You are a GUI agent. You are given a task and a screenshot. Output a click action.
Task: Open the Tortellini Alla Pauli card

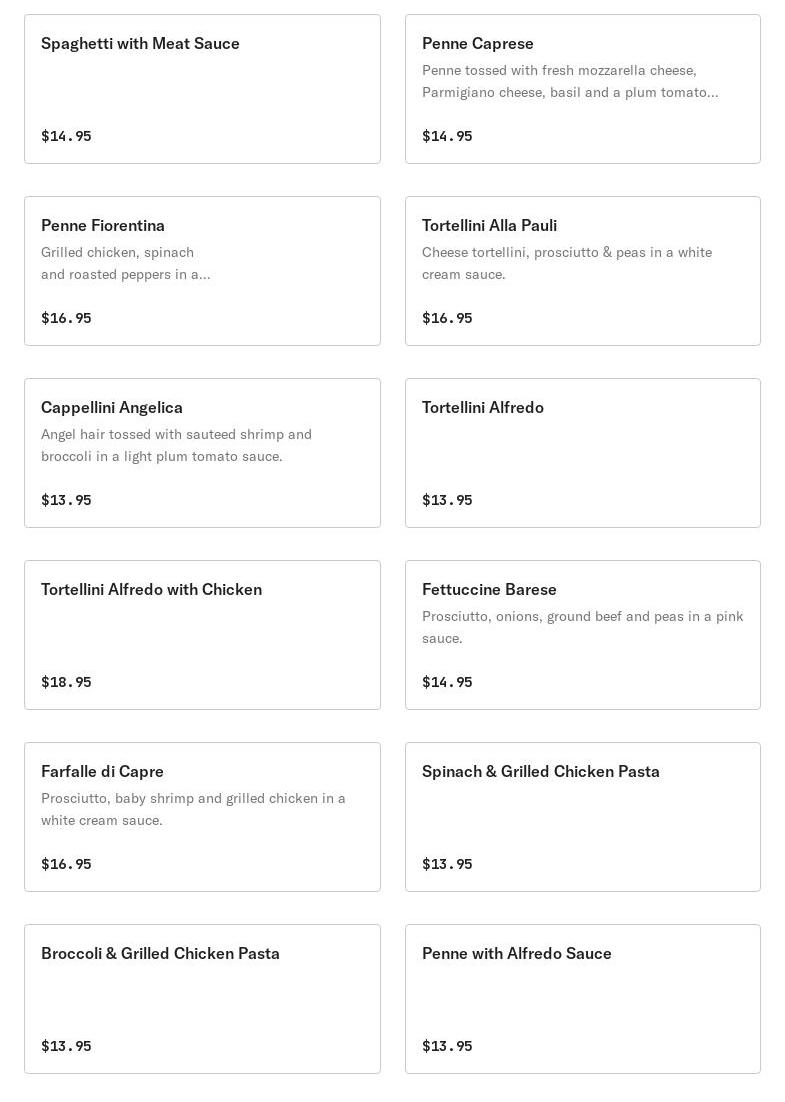(583, 271)
